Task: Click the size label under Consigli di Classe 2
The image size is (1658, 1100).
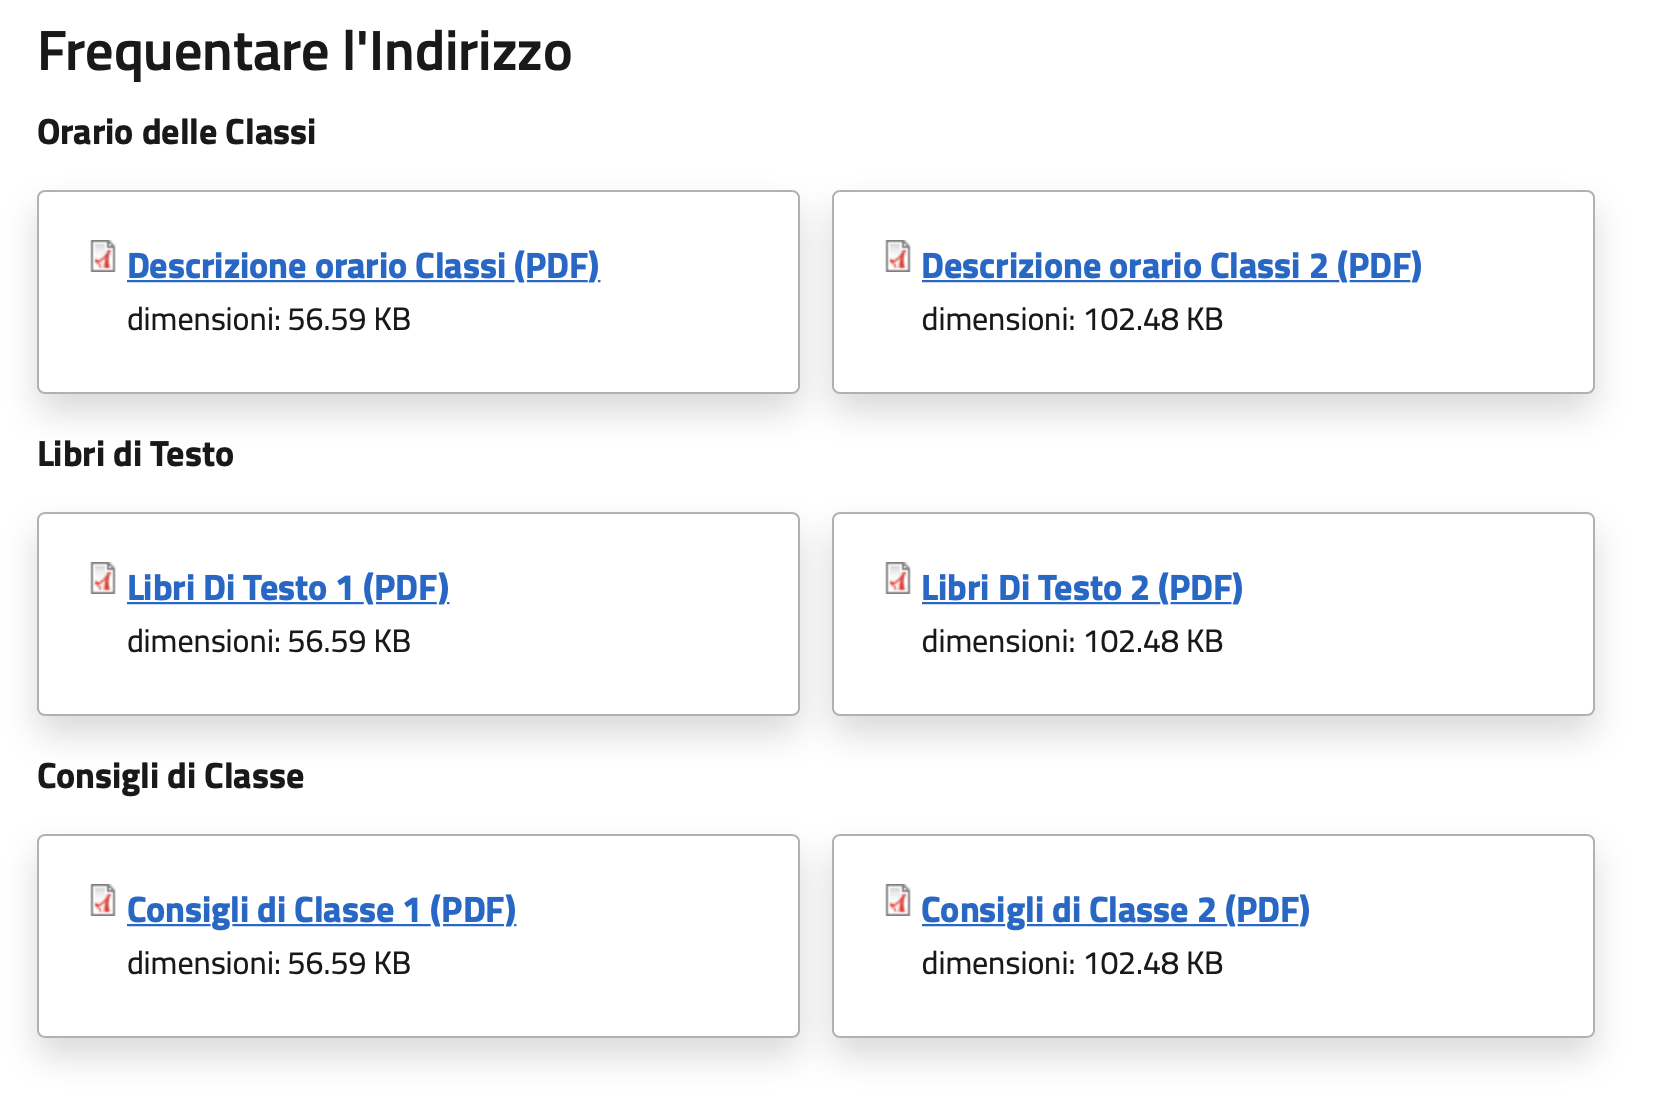Action: pyautogui.click(x=1072, y=964)
